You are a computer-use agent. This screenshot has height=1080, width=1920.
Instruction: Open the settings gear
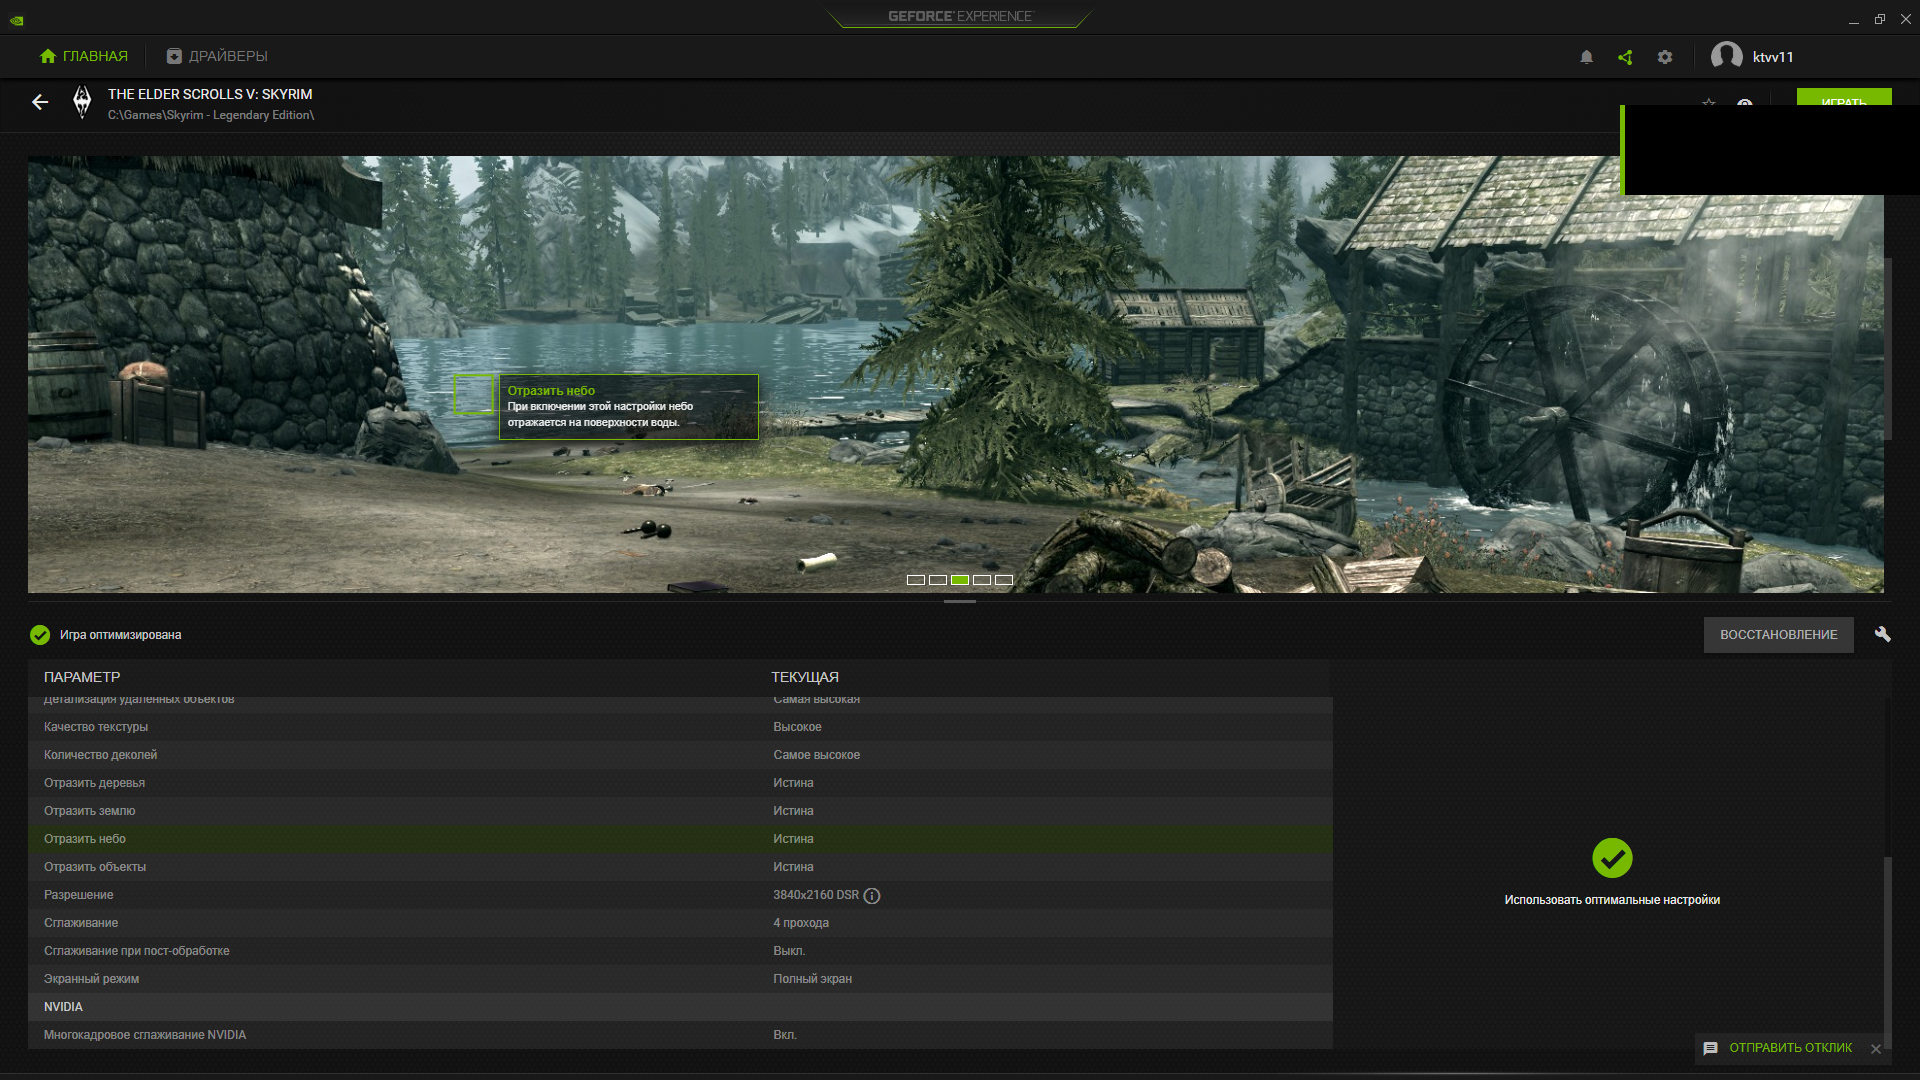pos(1665,57)
